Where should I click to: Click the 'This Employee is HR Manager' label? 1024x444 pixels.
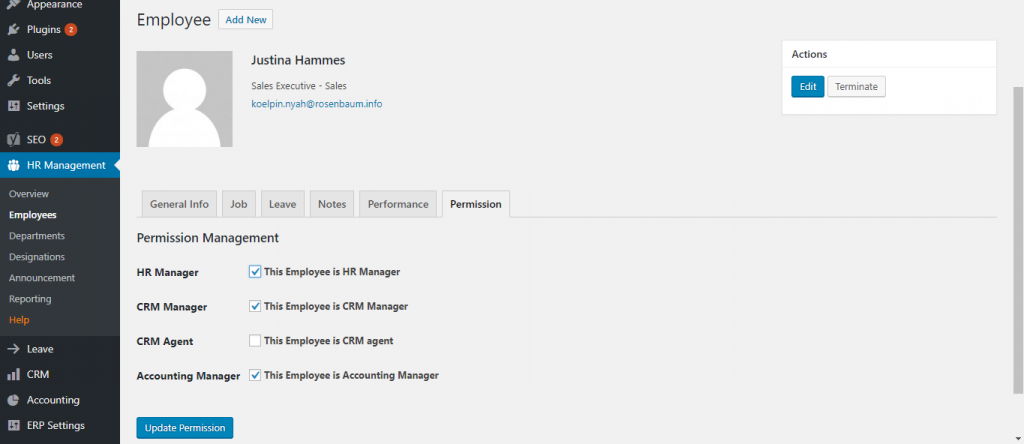pos(332,272)
